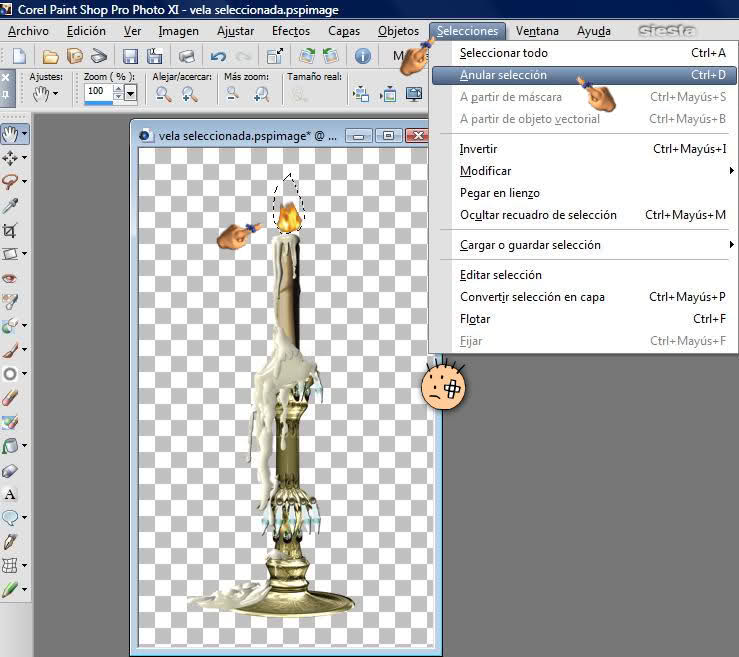Image resolution: width=739 pixels, height=657 pixels.
Task: Expand the Move tool flyout arrow
Action: pos(25,157)
